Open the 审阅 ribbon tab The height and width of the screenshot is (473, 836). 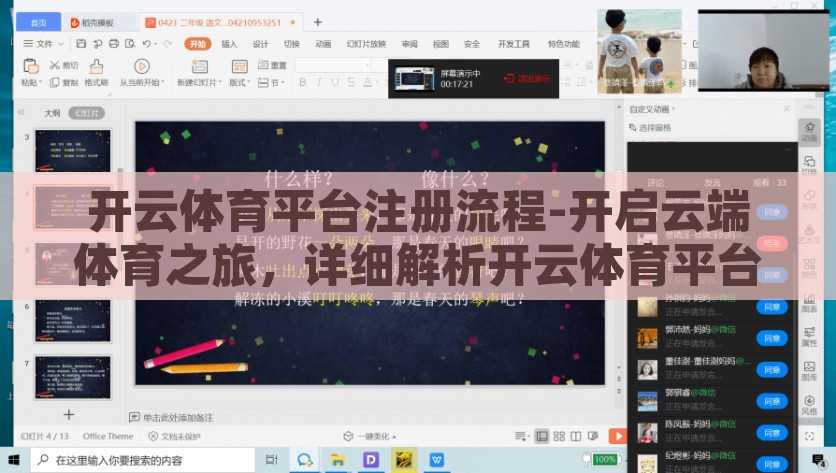(x=409, y=44)
